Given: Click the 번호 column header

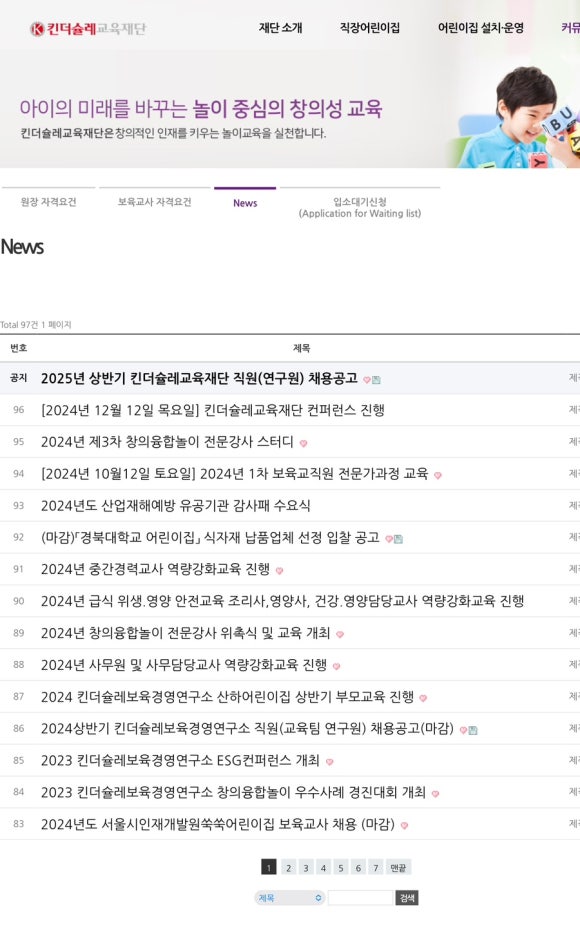Looking at the screenshot, I should tap(19, 348).
